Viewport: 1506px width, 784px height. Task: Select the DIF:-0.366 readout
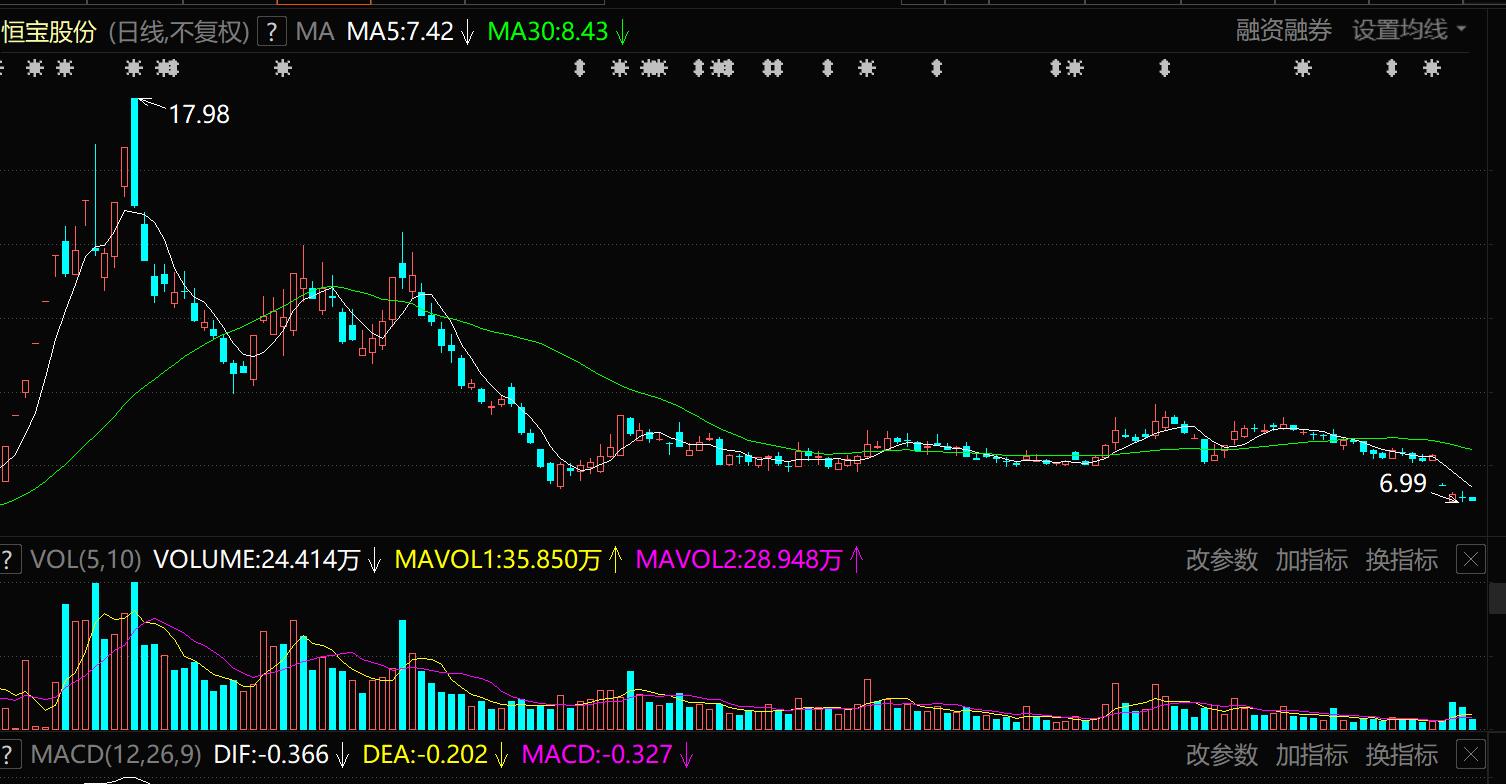coord(271,754)
